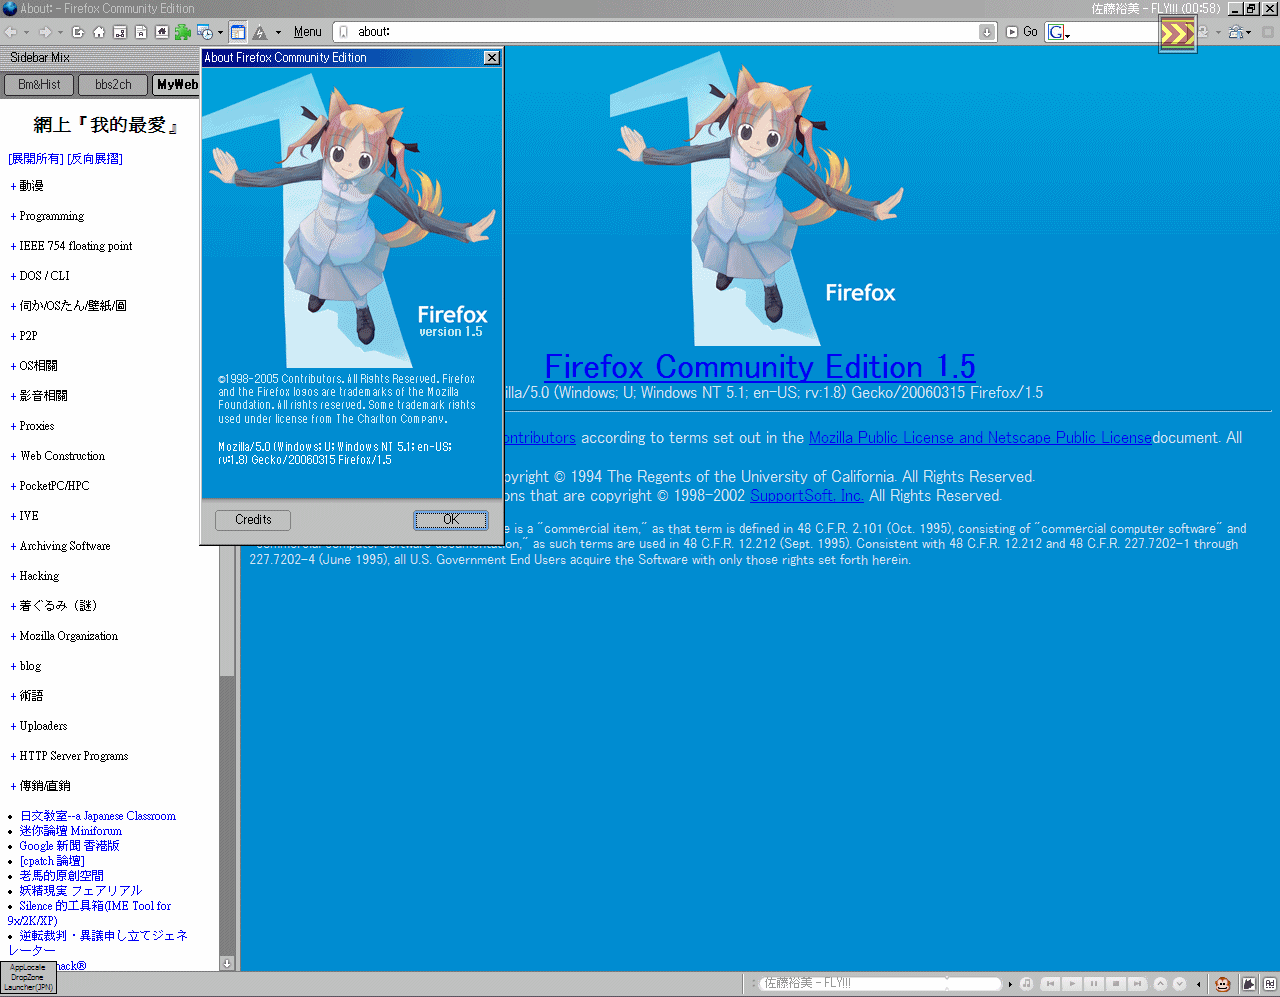Open the address bar history dropdown arrow
Viewport: 1280px width, 997px height.
point(986,32)
